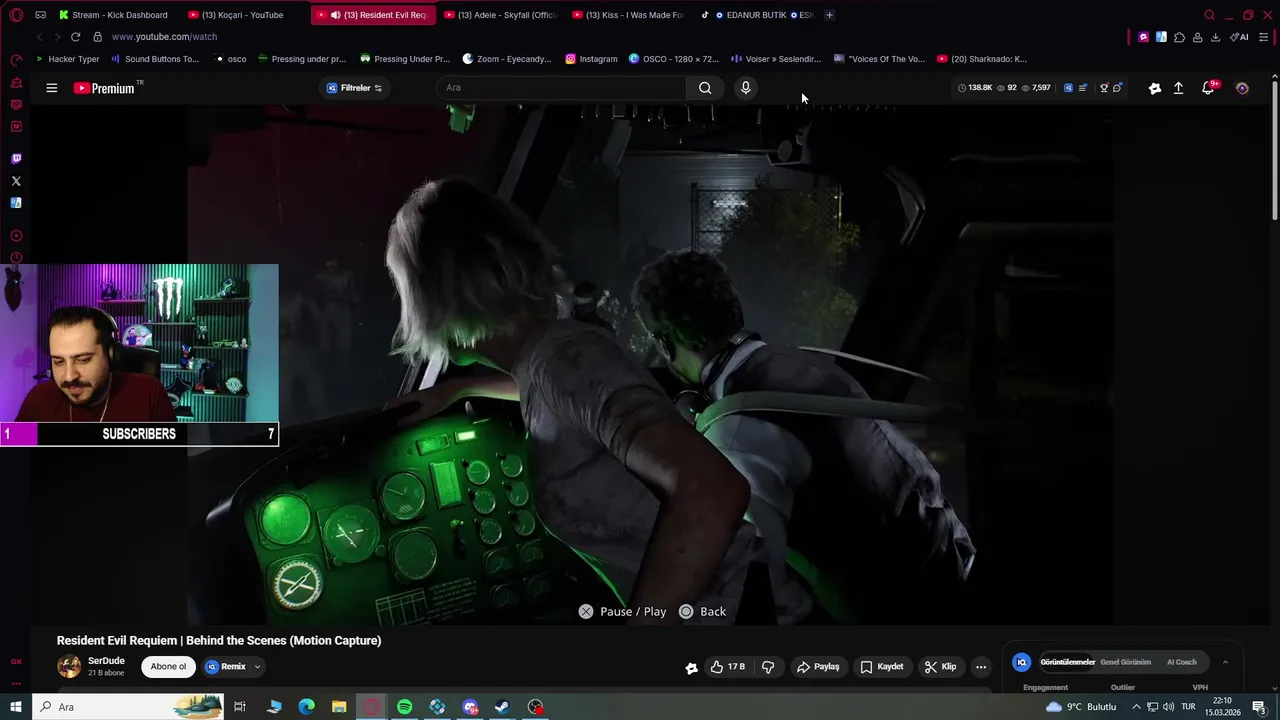Switch to the Kiss - I Was Made For tab
The image size is (1280, 720).
tap(628, 15)
